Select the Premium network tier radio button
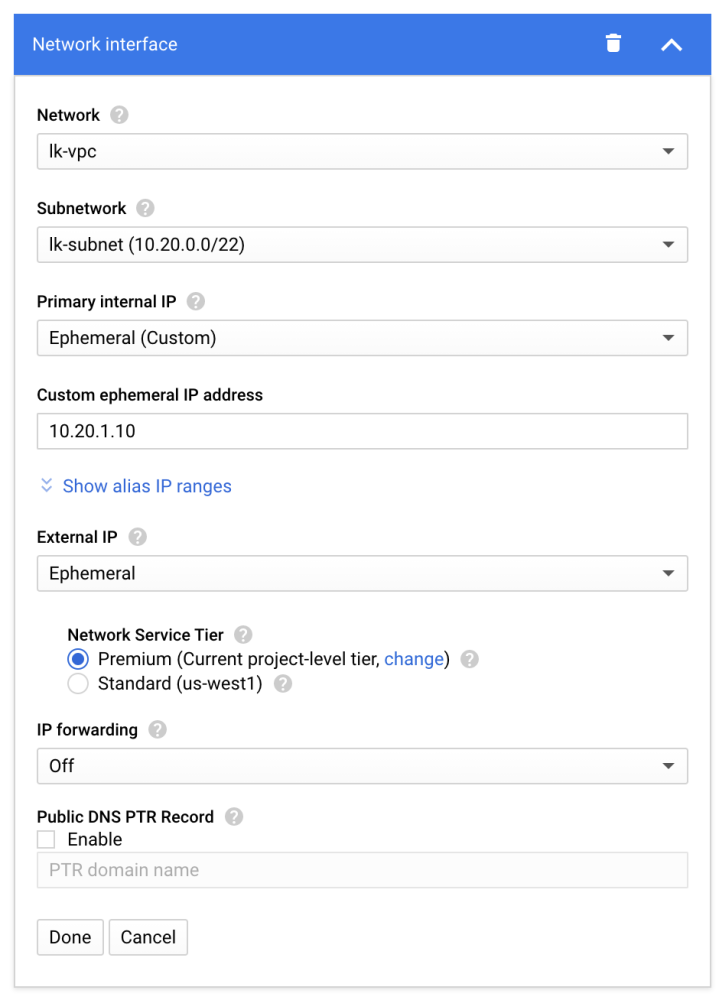719x1000 pixels. point(78,660)
